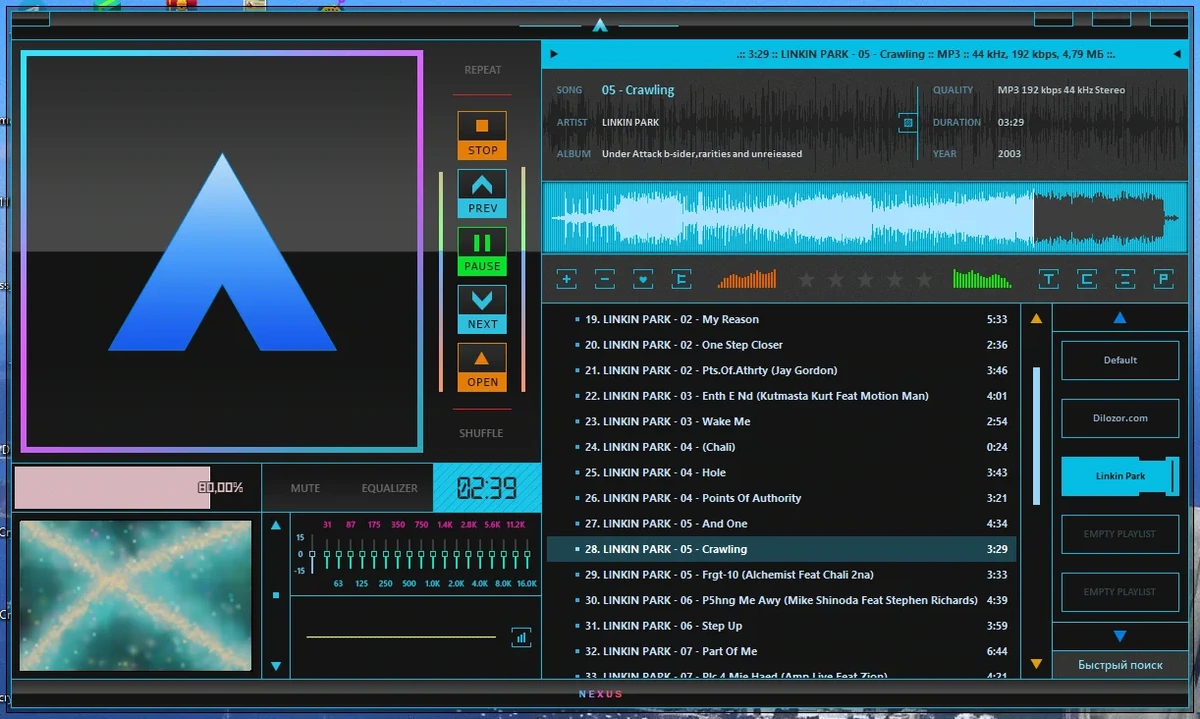Image resolution: width=1200 pixels, height=719 pixels.
Task: Click the NEXUS label at the bottom
Action: (600, 694)
